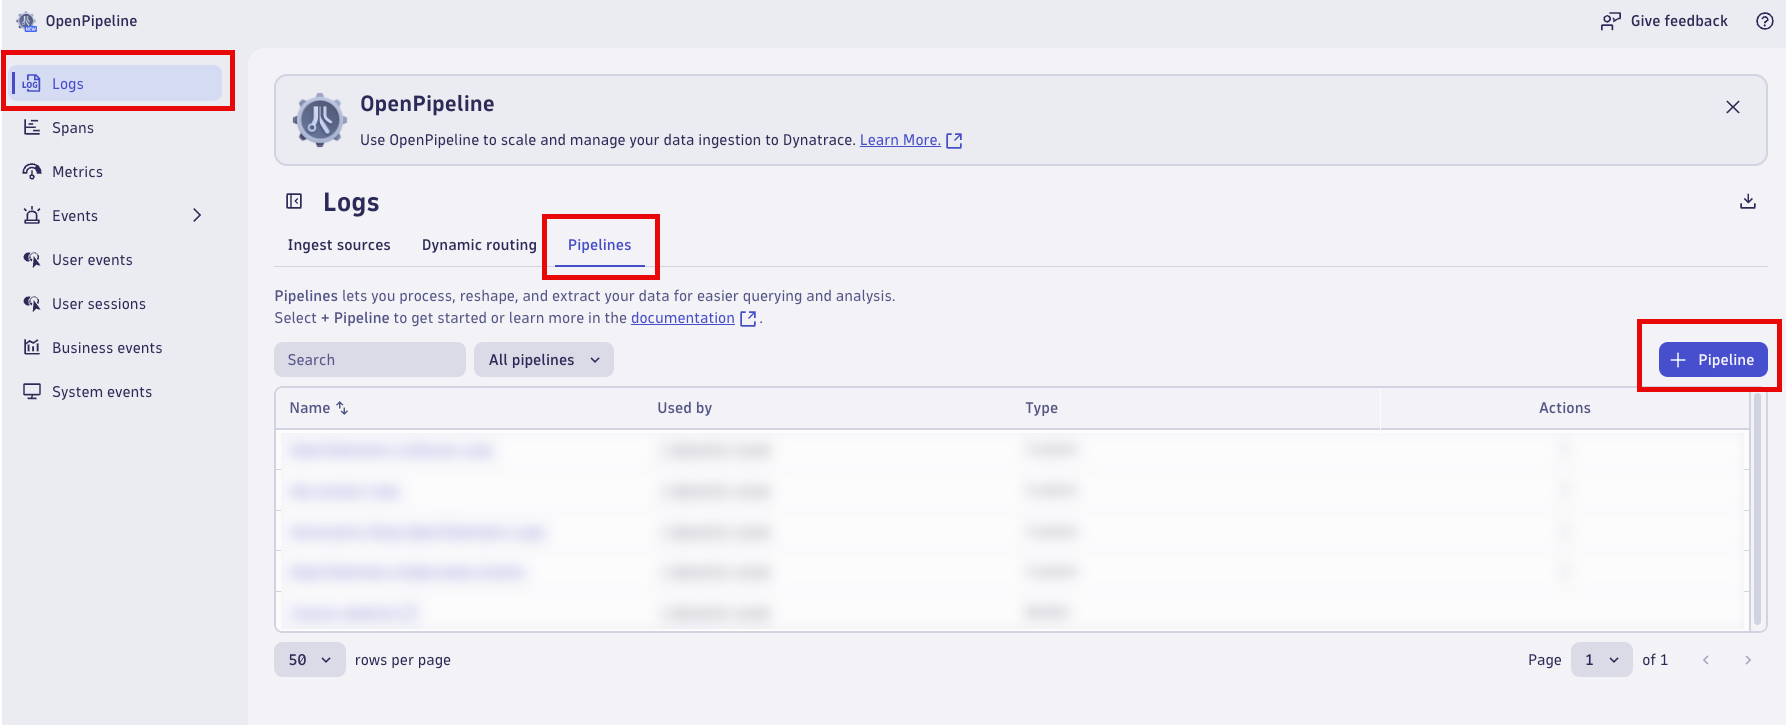Select the Pipelines tab
Image resolution: width=1786 pixels, height=725 pixels.
tap(600, 245)
